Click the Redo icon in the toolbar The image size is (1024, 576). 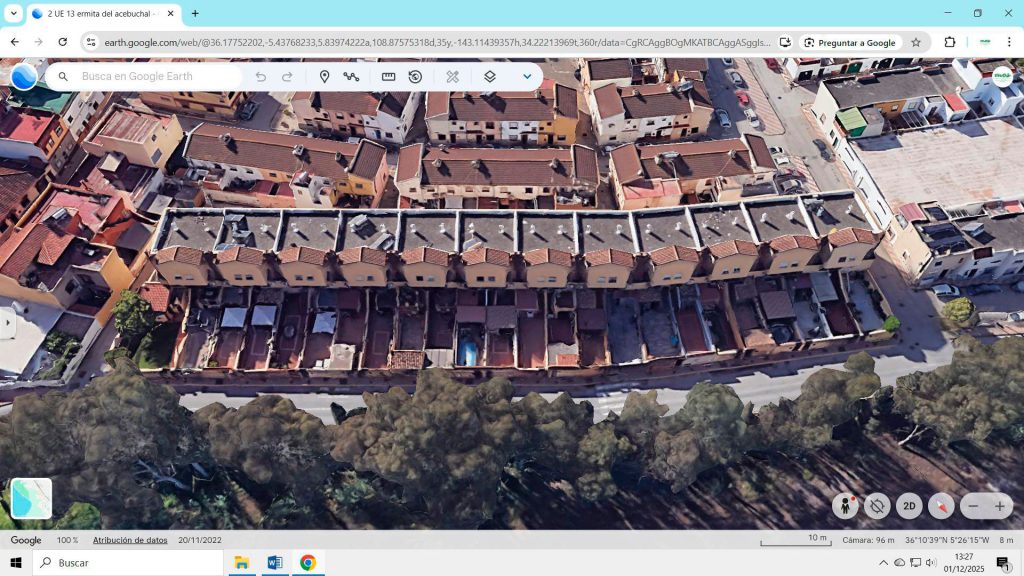click(287, 76)
